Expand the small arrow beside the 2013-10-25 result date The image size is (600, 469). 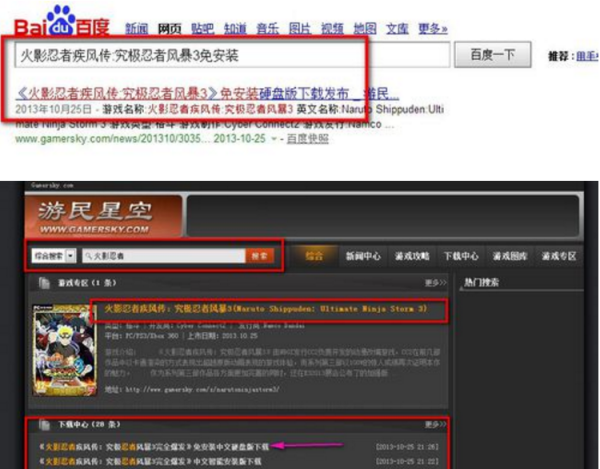[x=274, y=139]
